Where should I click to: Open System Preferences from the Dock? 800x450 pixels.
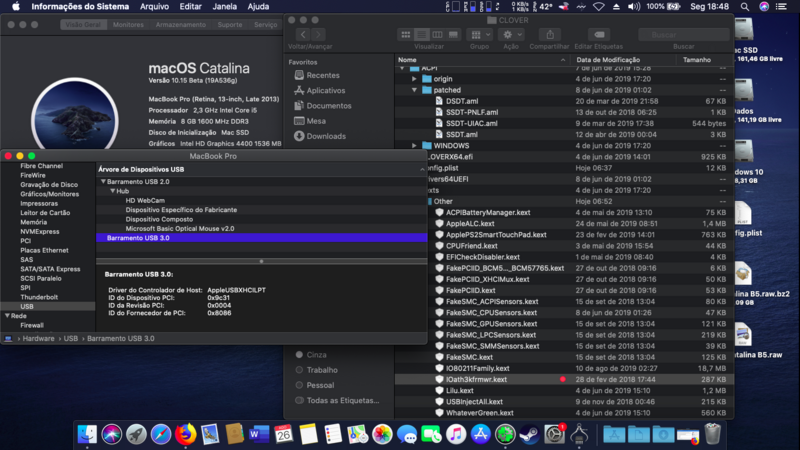554,434
